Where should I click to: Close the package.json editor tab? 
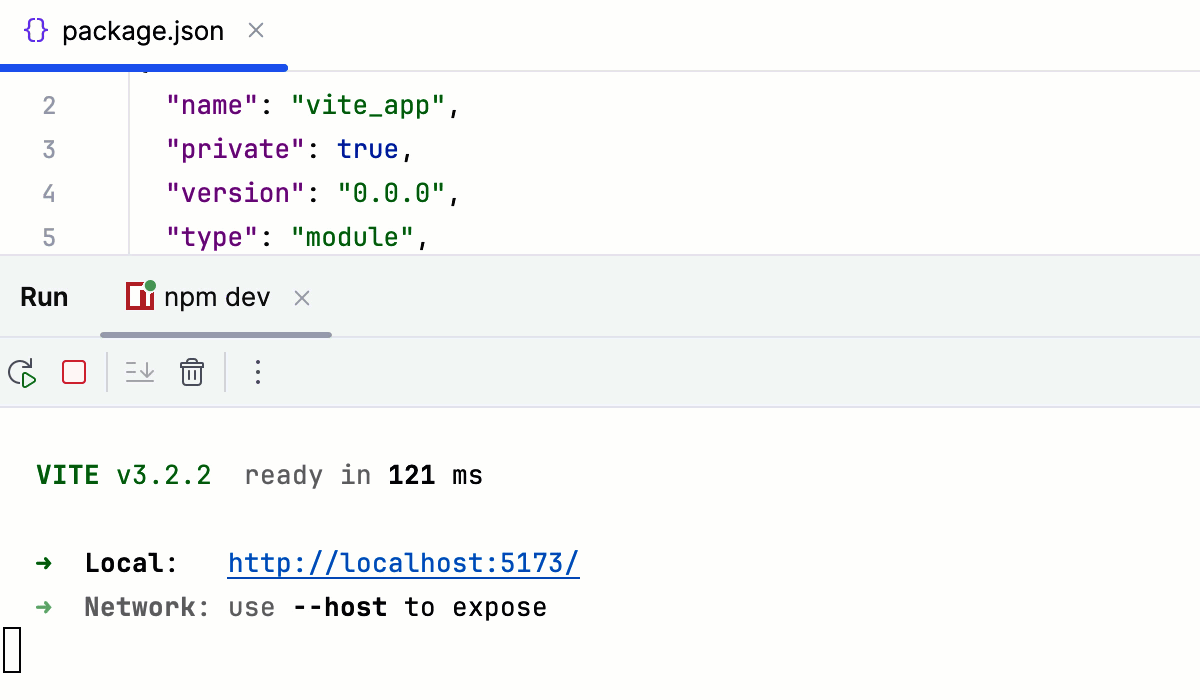[256, 31]
